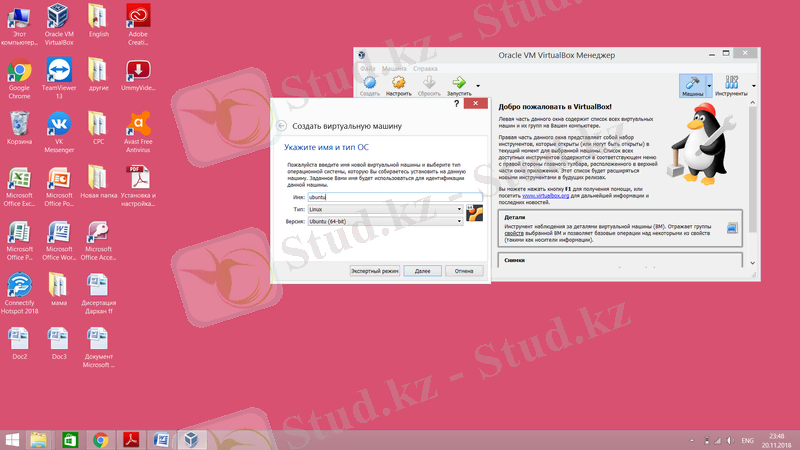Open the Машина menu in VirtualBox
800x450 pixels.
coord(394,68)
